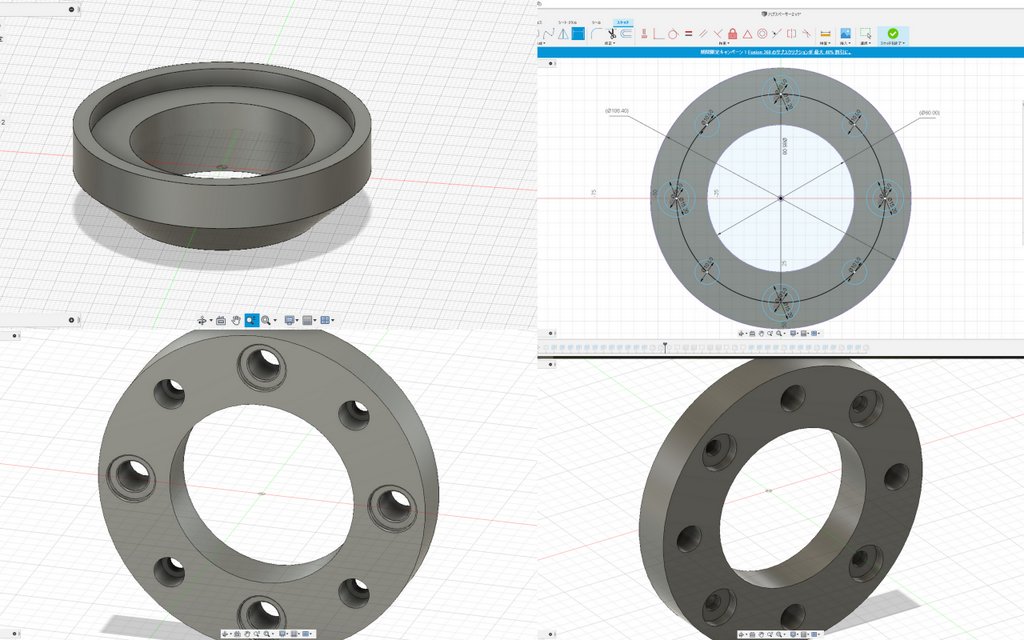Toggle highlighted zoom tool in cup model view

coord(252,320)
